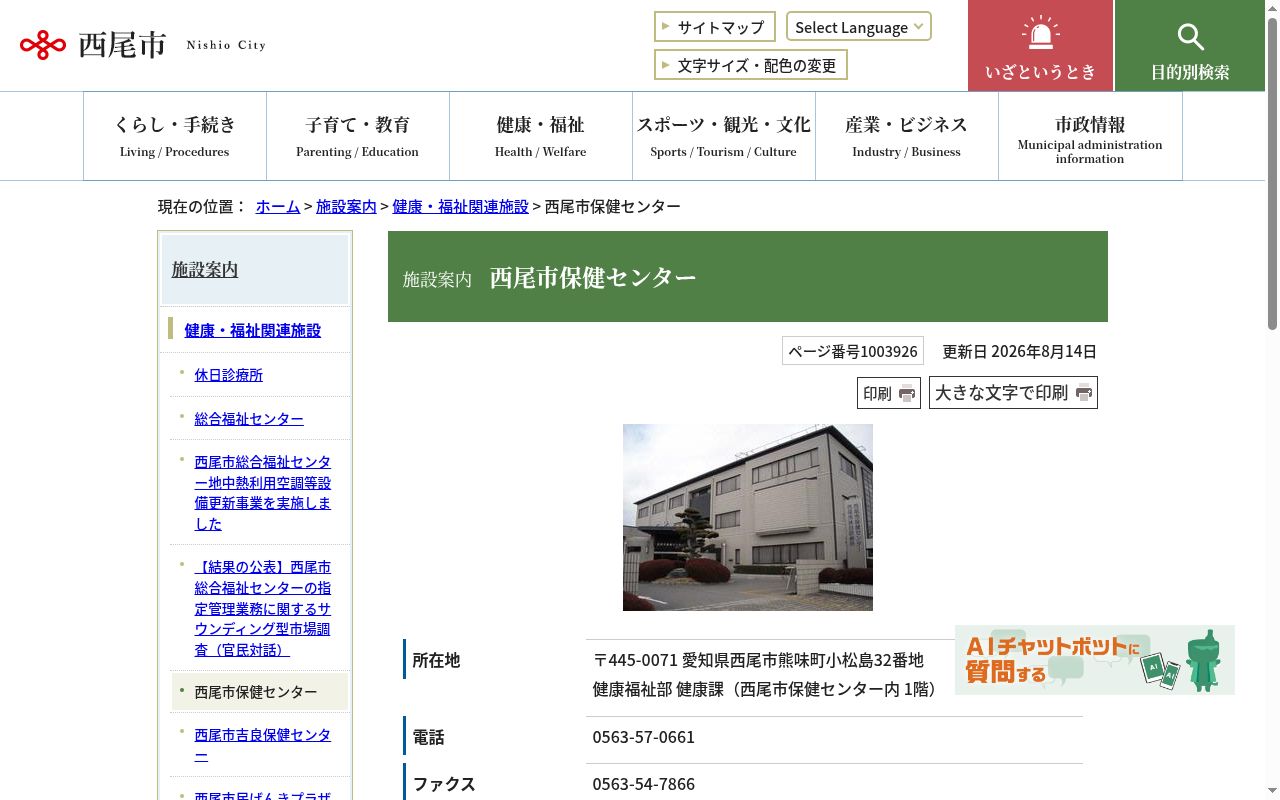Click printer icon on 大きな文字で印刷 button
Screen dimensions: 1280x800
(1084, 393)
